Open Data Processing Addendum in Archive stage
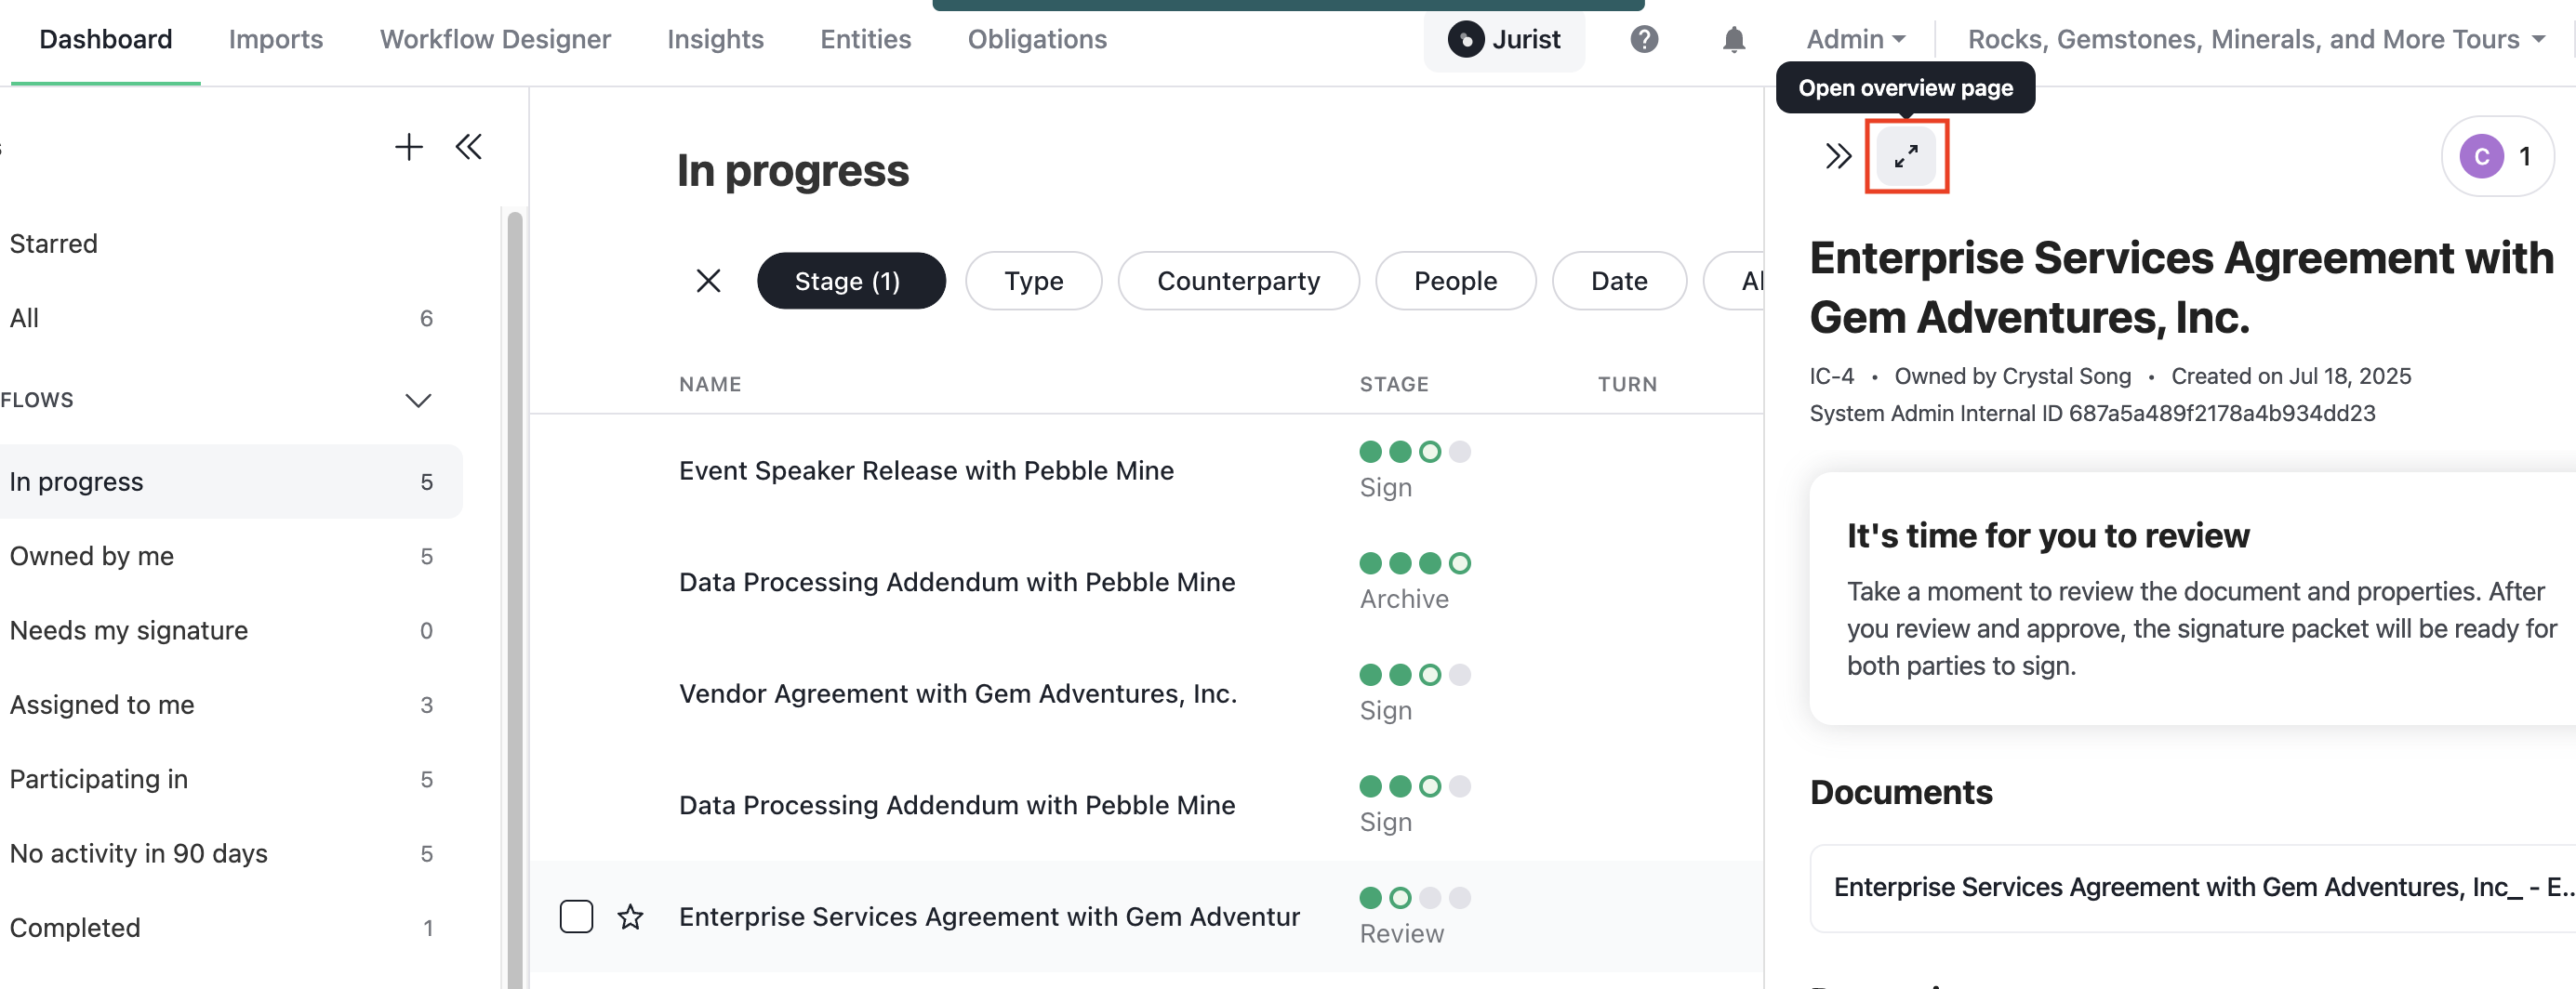2576x989 pixels. tap(957, 582)
